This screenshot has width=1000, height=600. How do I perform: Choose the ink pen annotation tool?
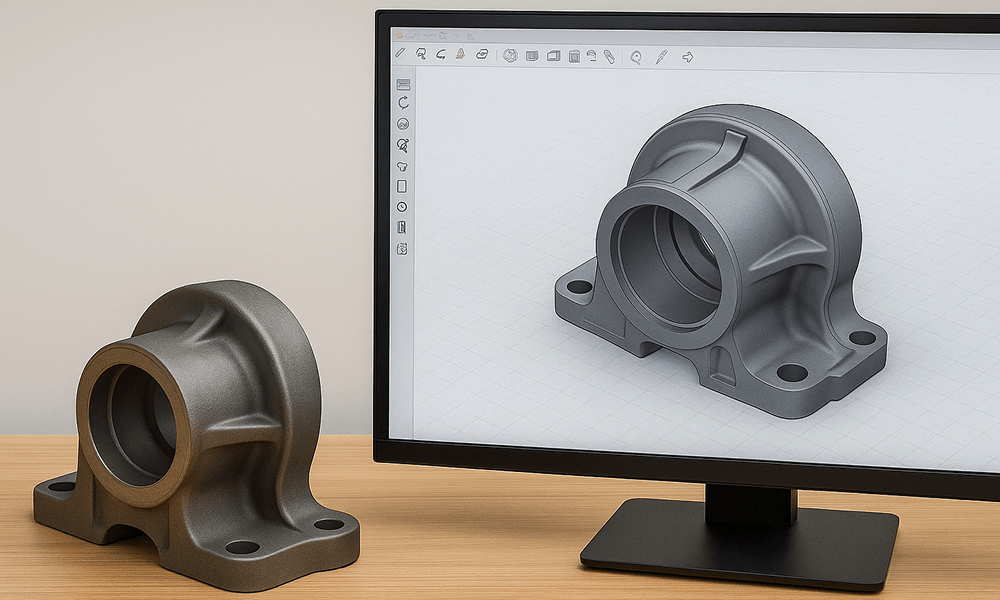pyautogui.click(x=661, y=55)
